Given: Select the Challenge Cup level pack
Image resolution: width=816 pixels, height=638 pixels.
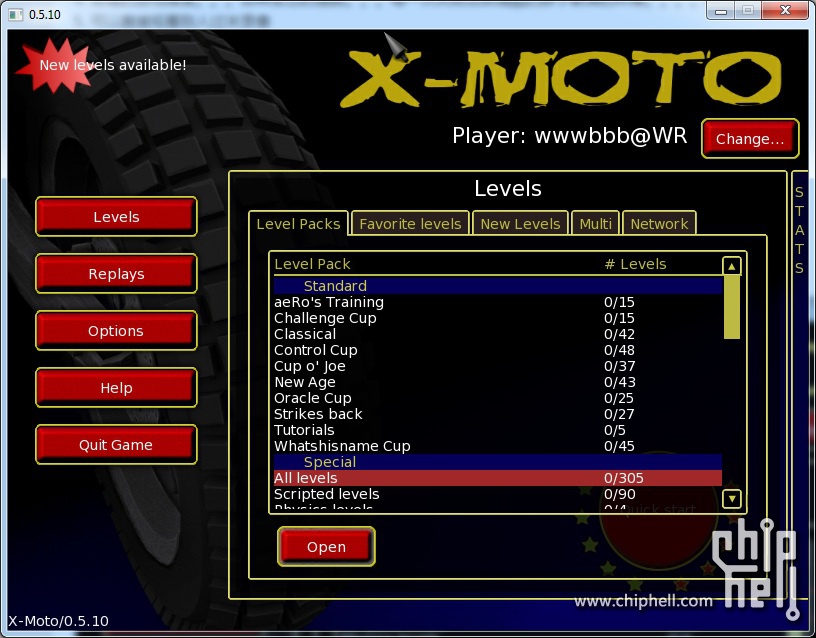Looking at the screenshot, I should coord(498,318).
